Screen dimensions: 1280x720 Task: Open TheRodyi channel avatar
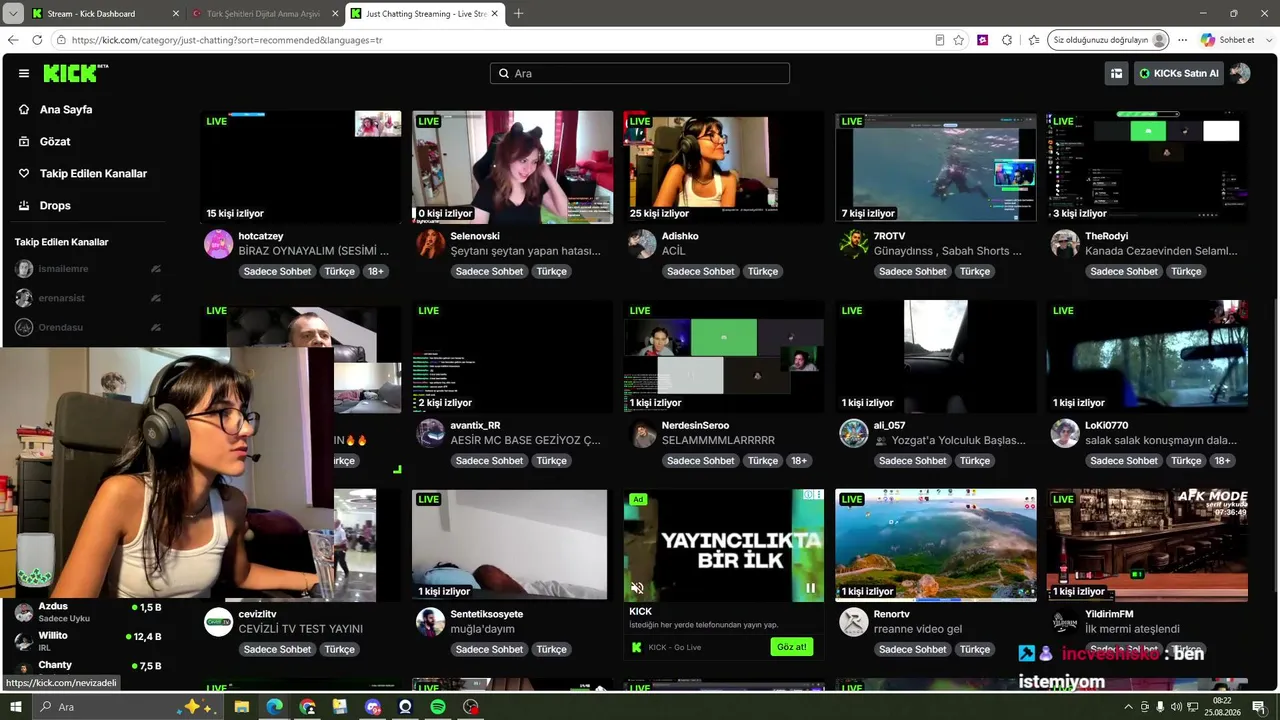click(1065, 244)
